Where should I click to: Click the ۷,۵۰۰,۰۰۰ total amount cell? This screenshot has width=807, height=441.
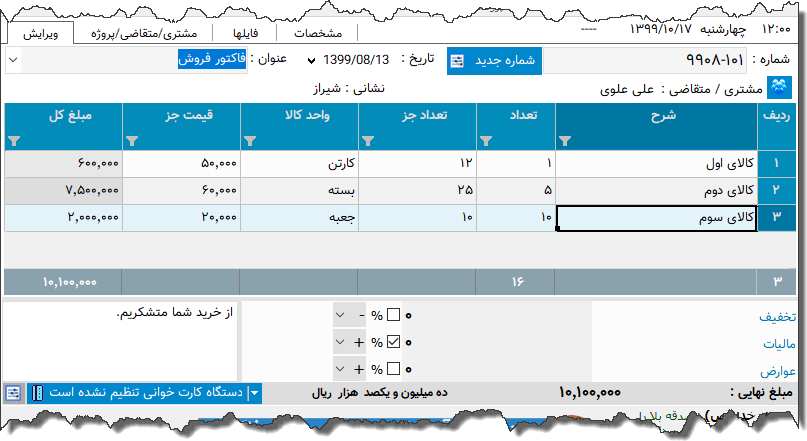tap(64, 191)
